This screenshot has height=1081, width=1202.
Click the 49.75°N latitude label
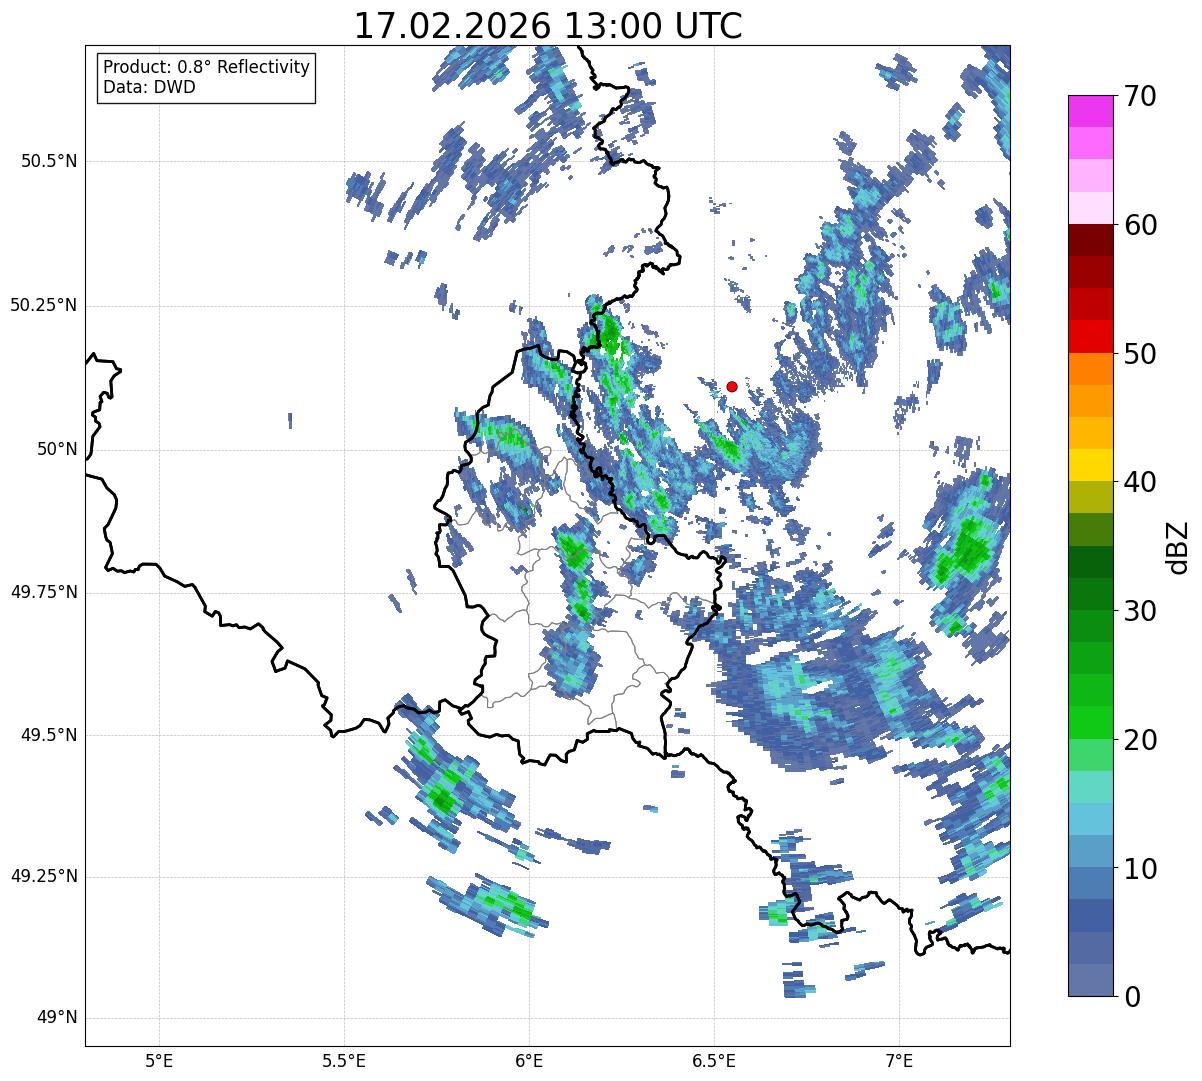(x=44, y=592)
